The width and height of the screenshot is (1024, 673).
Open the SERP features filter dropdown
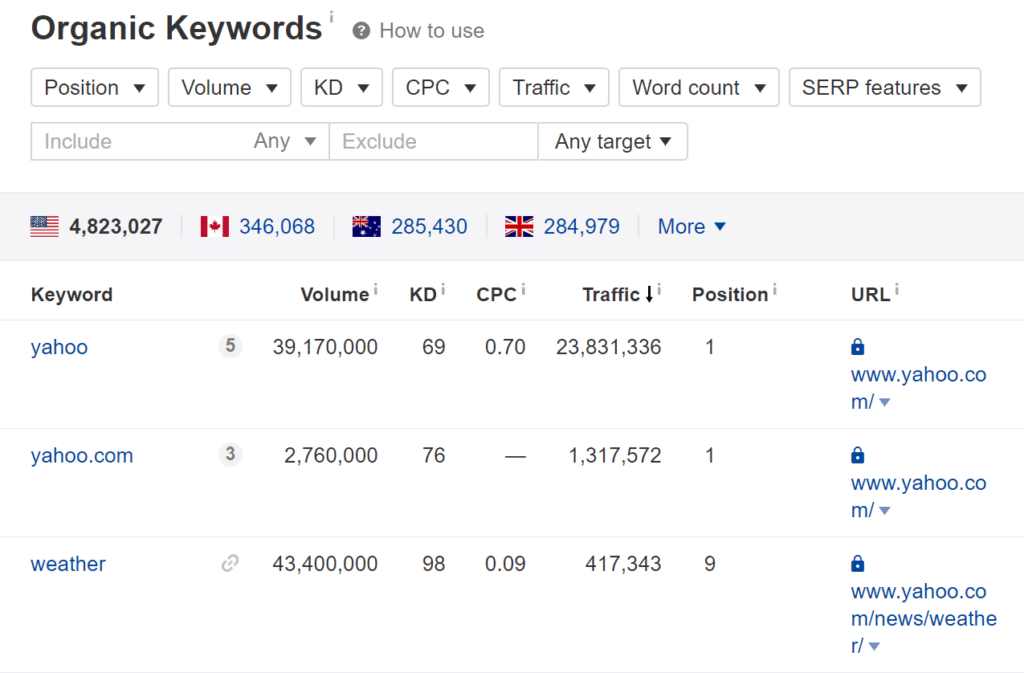pyautogui.click(x=885, y=87)
